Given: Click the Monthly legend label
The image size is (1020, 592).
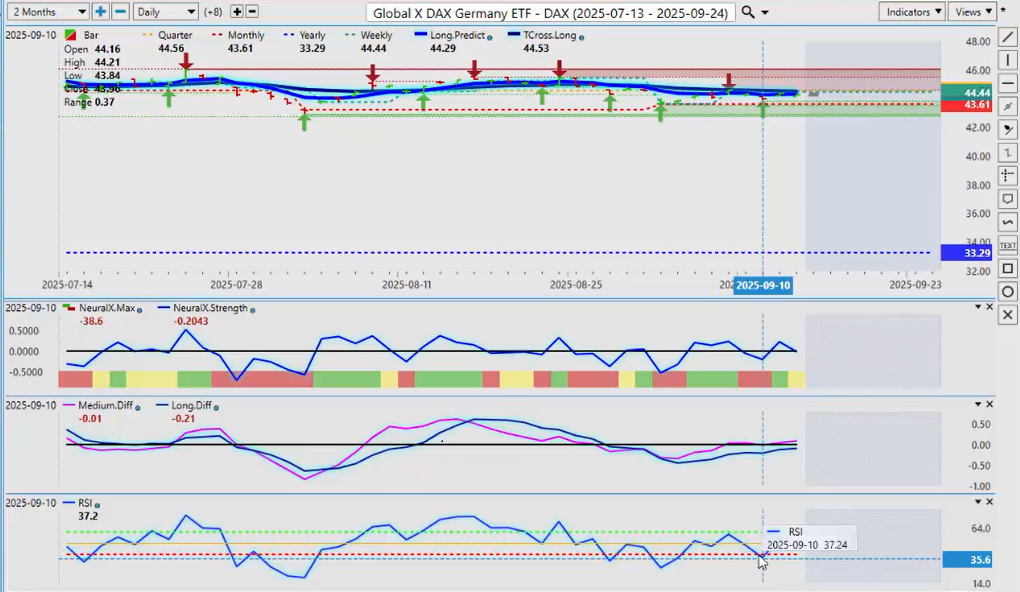Looking at the screenshot, I should [x=246, y=35].
